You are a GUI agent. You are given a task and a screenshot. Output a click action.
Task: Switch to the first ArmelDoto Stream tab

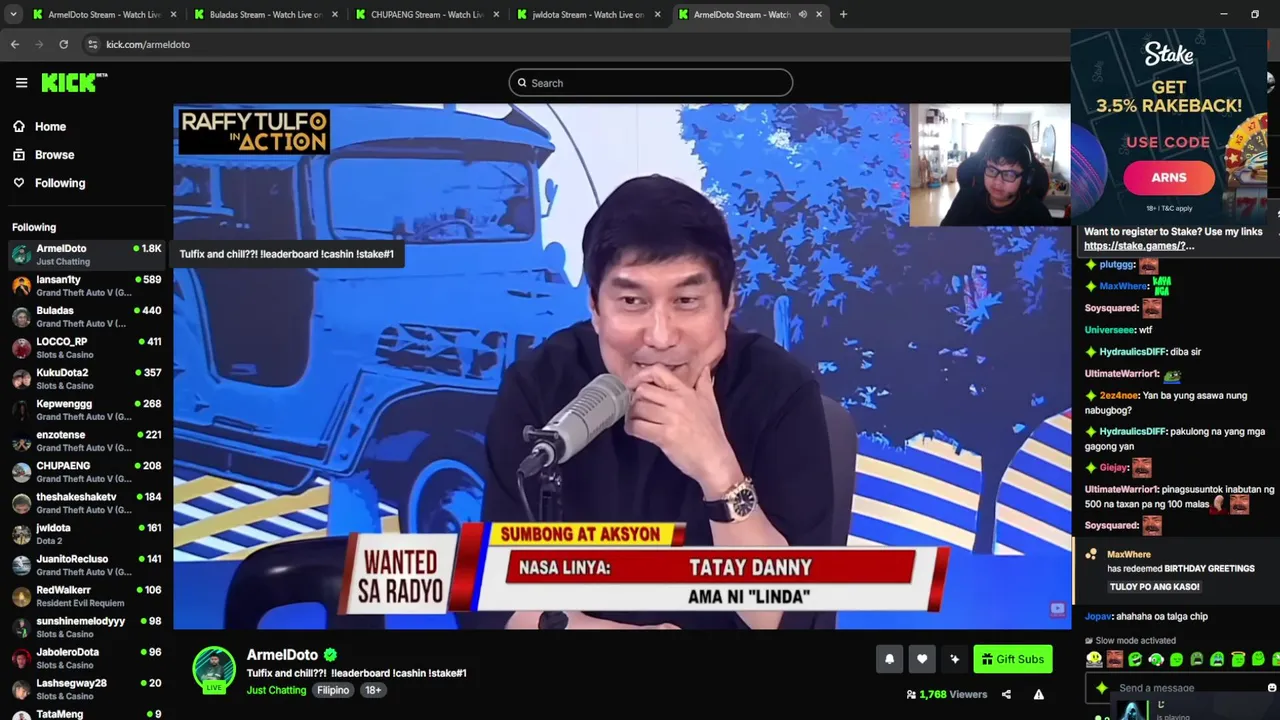click(x=104, y=14)
